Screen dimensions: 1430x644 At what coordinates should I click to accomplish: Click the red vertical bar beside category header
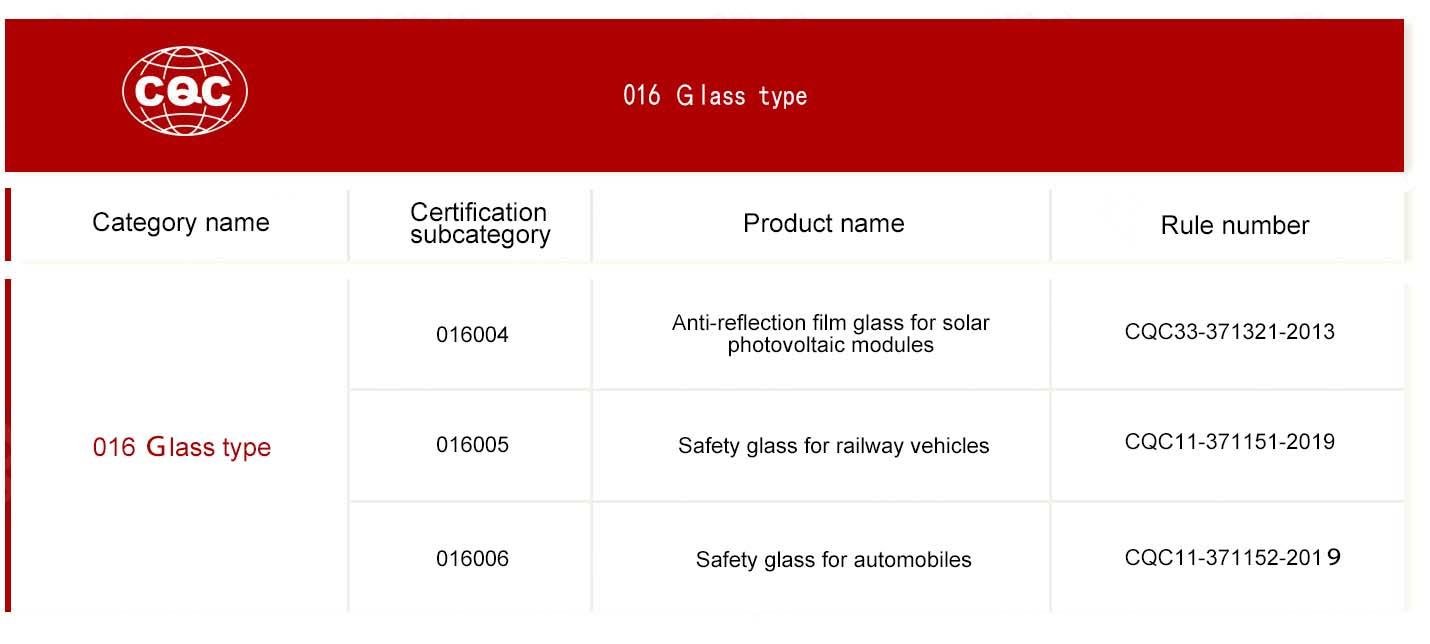[x=8, y=225]
